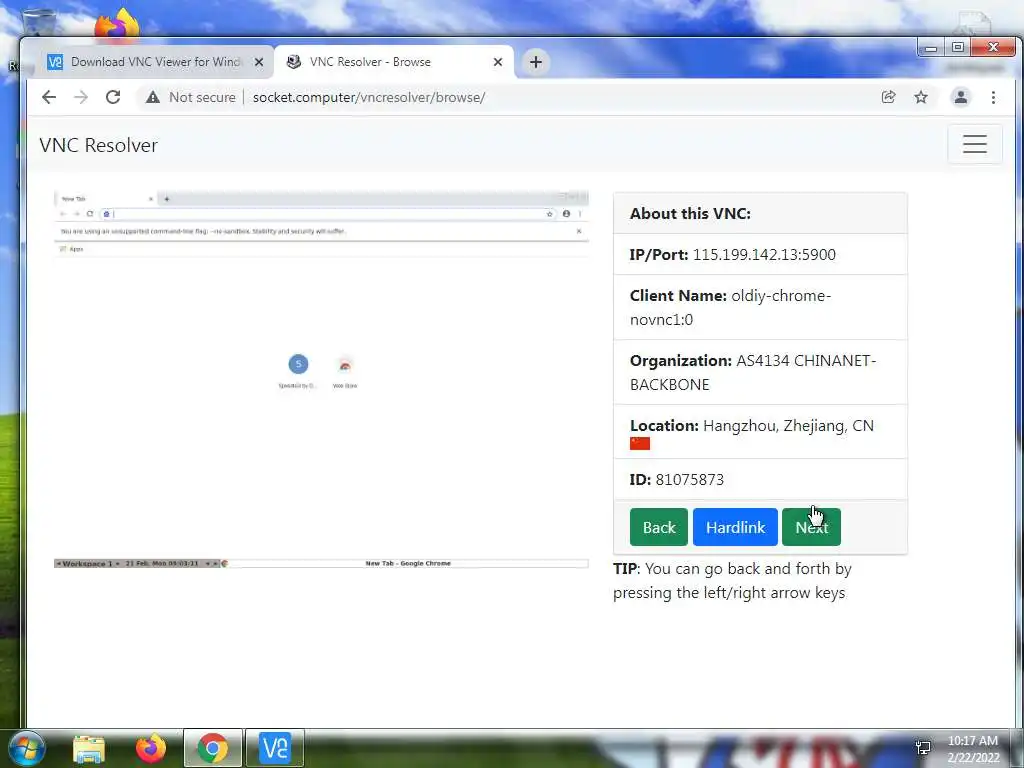Open the Recycle Bin desktop icon
This screenshot has height=768, width=1024.
pyautogui.click(x=39, y=21)
